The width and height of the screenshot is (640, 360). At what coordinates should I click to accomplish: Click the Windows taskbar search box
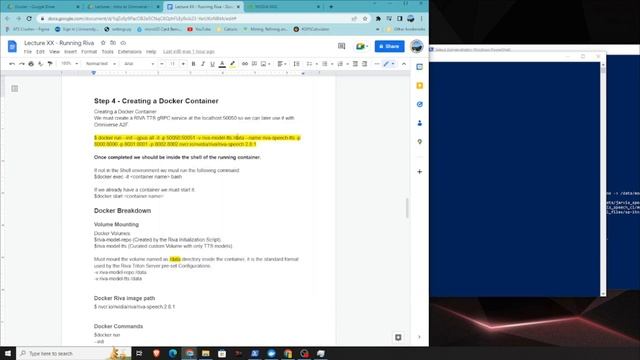tap(73, 353)
